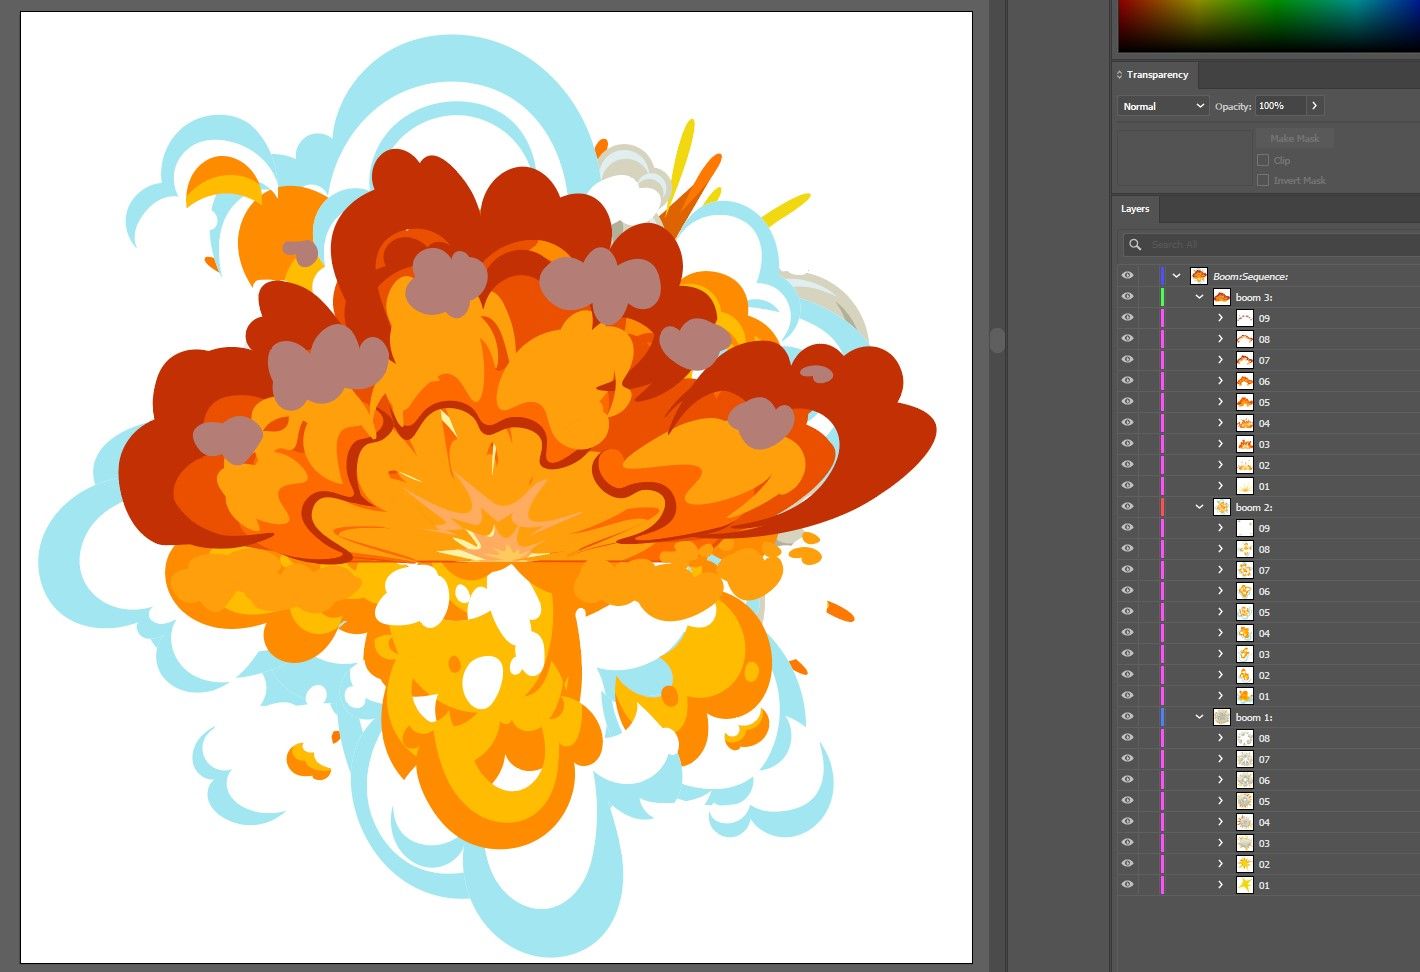Enable the Clip checkbox
1420x972 pixels.
[x=1263, y=160]
